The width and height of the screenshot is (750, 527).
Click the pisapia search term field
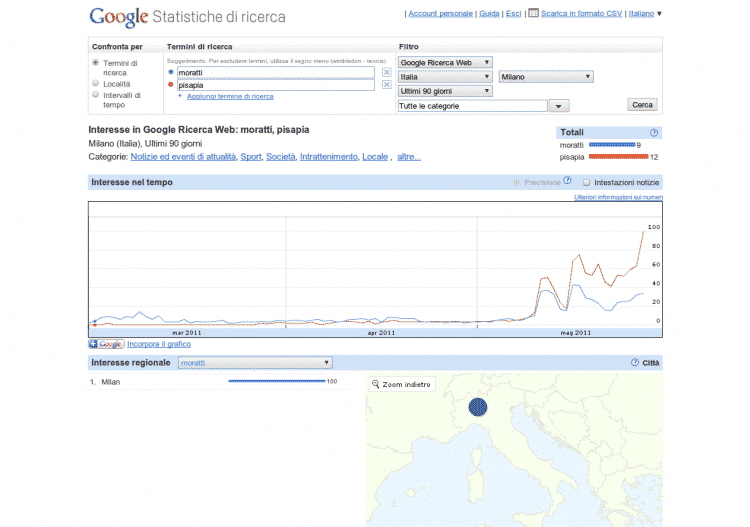(x=276, y=85)
